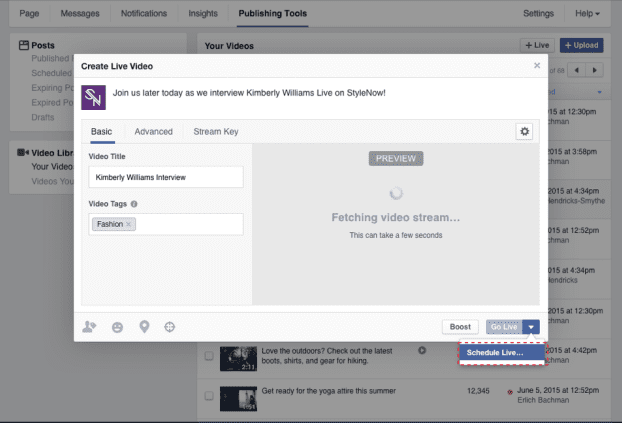Viewport: 622px width, 423px height.
Task: Click the Upload button
Action: [581, 46]
